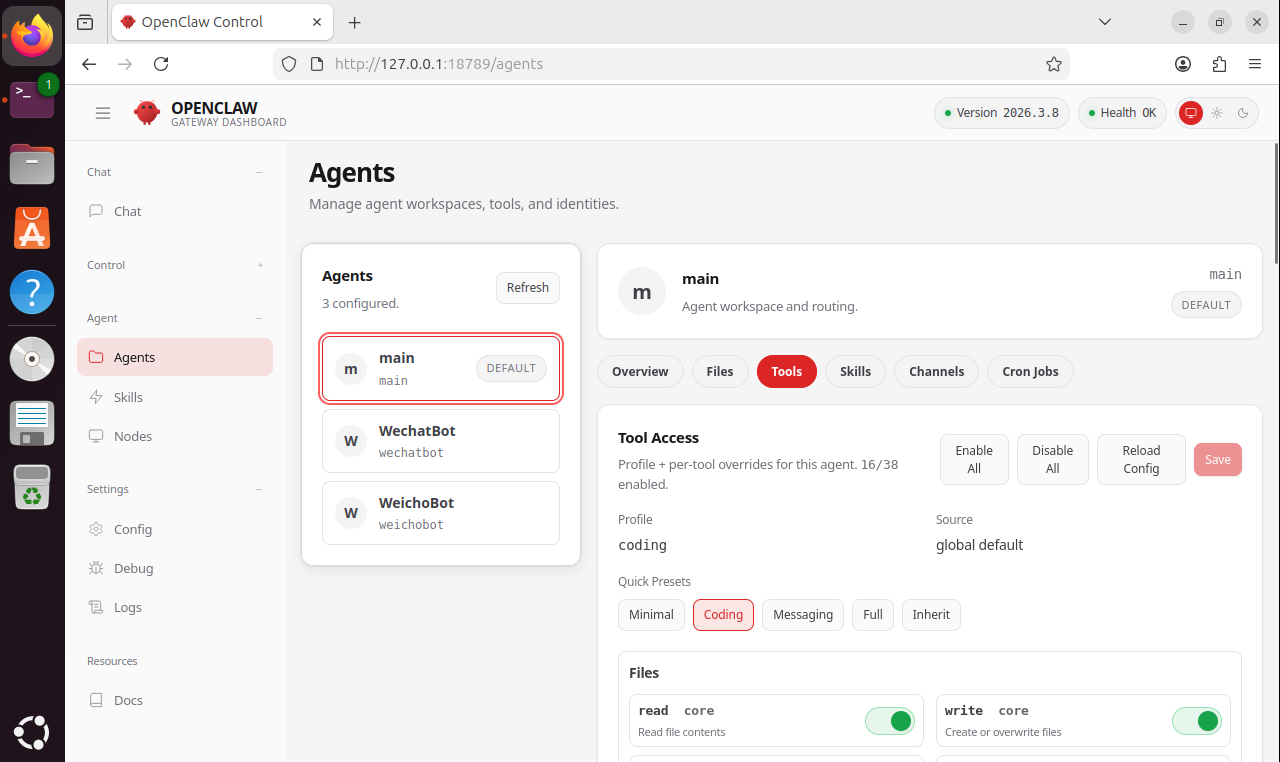Image resolution: width=1280 pixels, height=762 pixels.
Task: Apply the Messaging quick preset
Action: [x=803, y=614]
